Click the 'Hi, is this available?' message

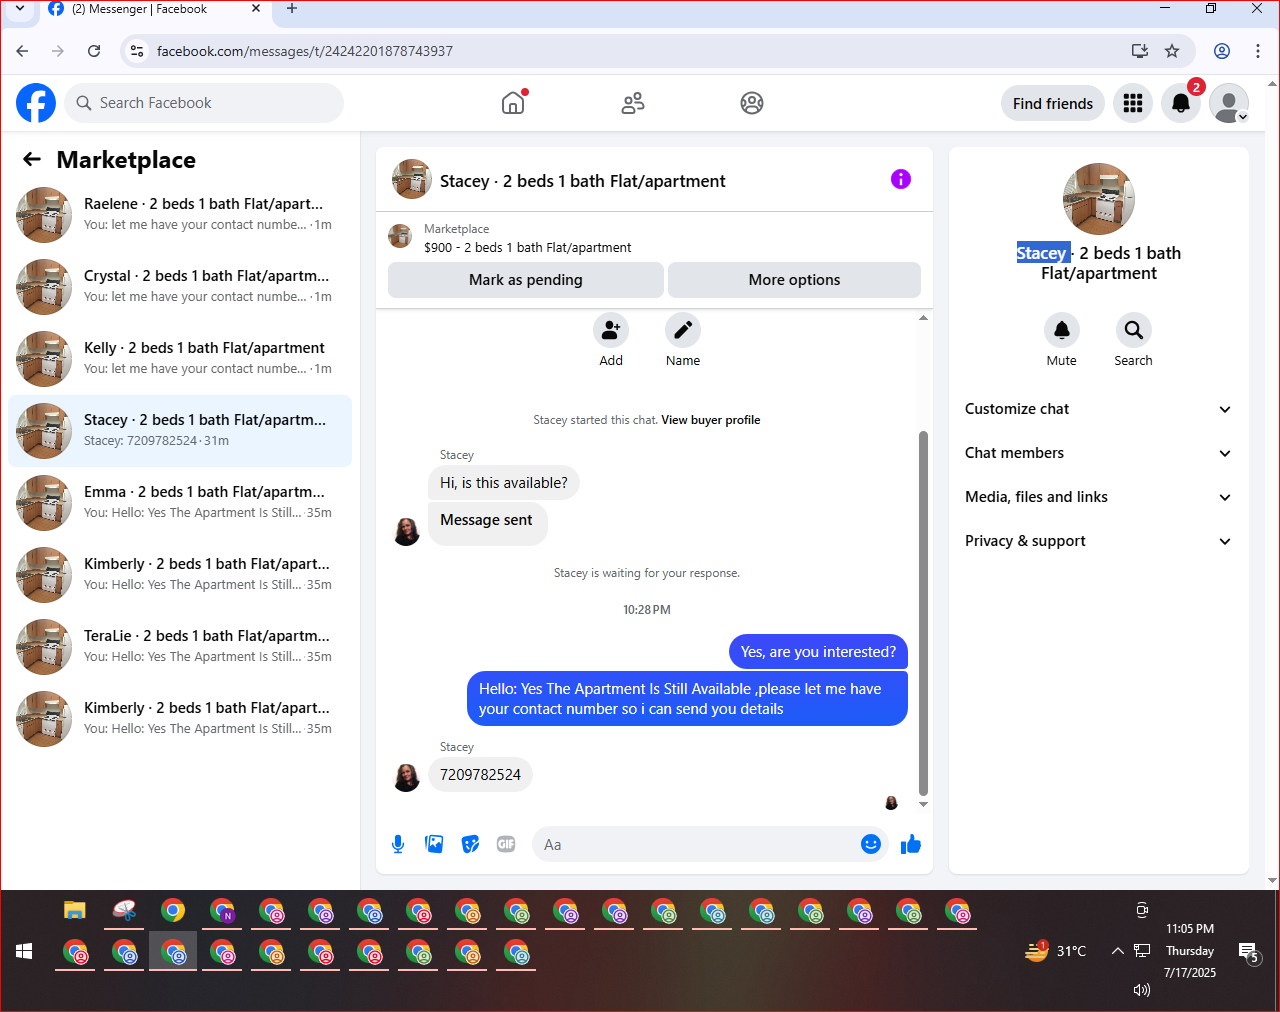click(504, 483)
